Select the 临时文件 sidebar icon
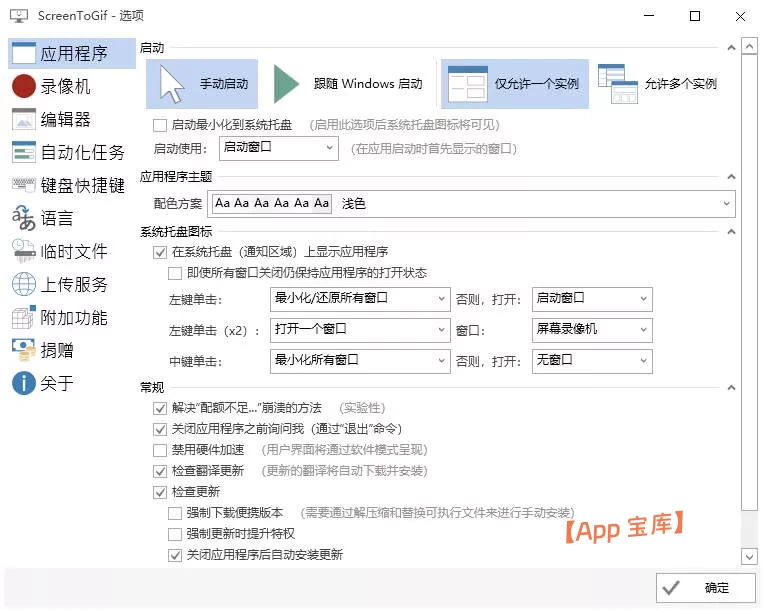765x610 pixels. coord(24,251)
